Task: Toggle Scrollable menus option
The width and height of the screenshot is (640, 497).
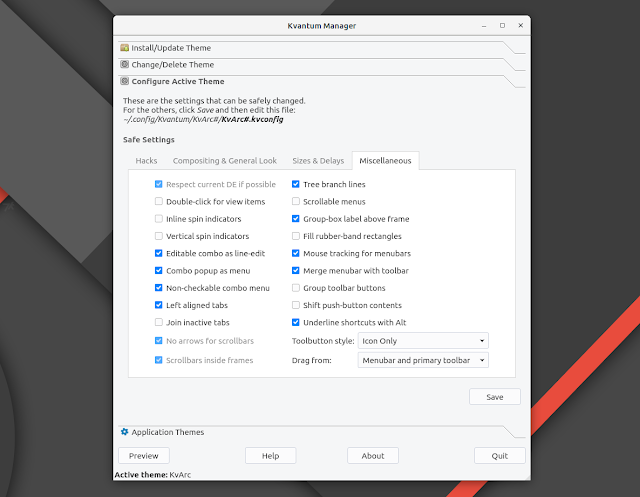Action: 295,202
